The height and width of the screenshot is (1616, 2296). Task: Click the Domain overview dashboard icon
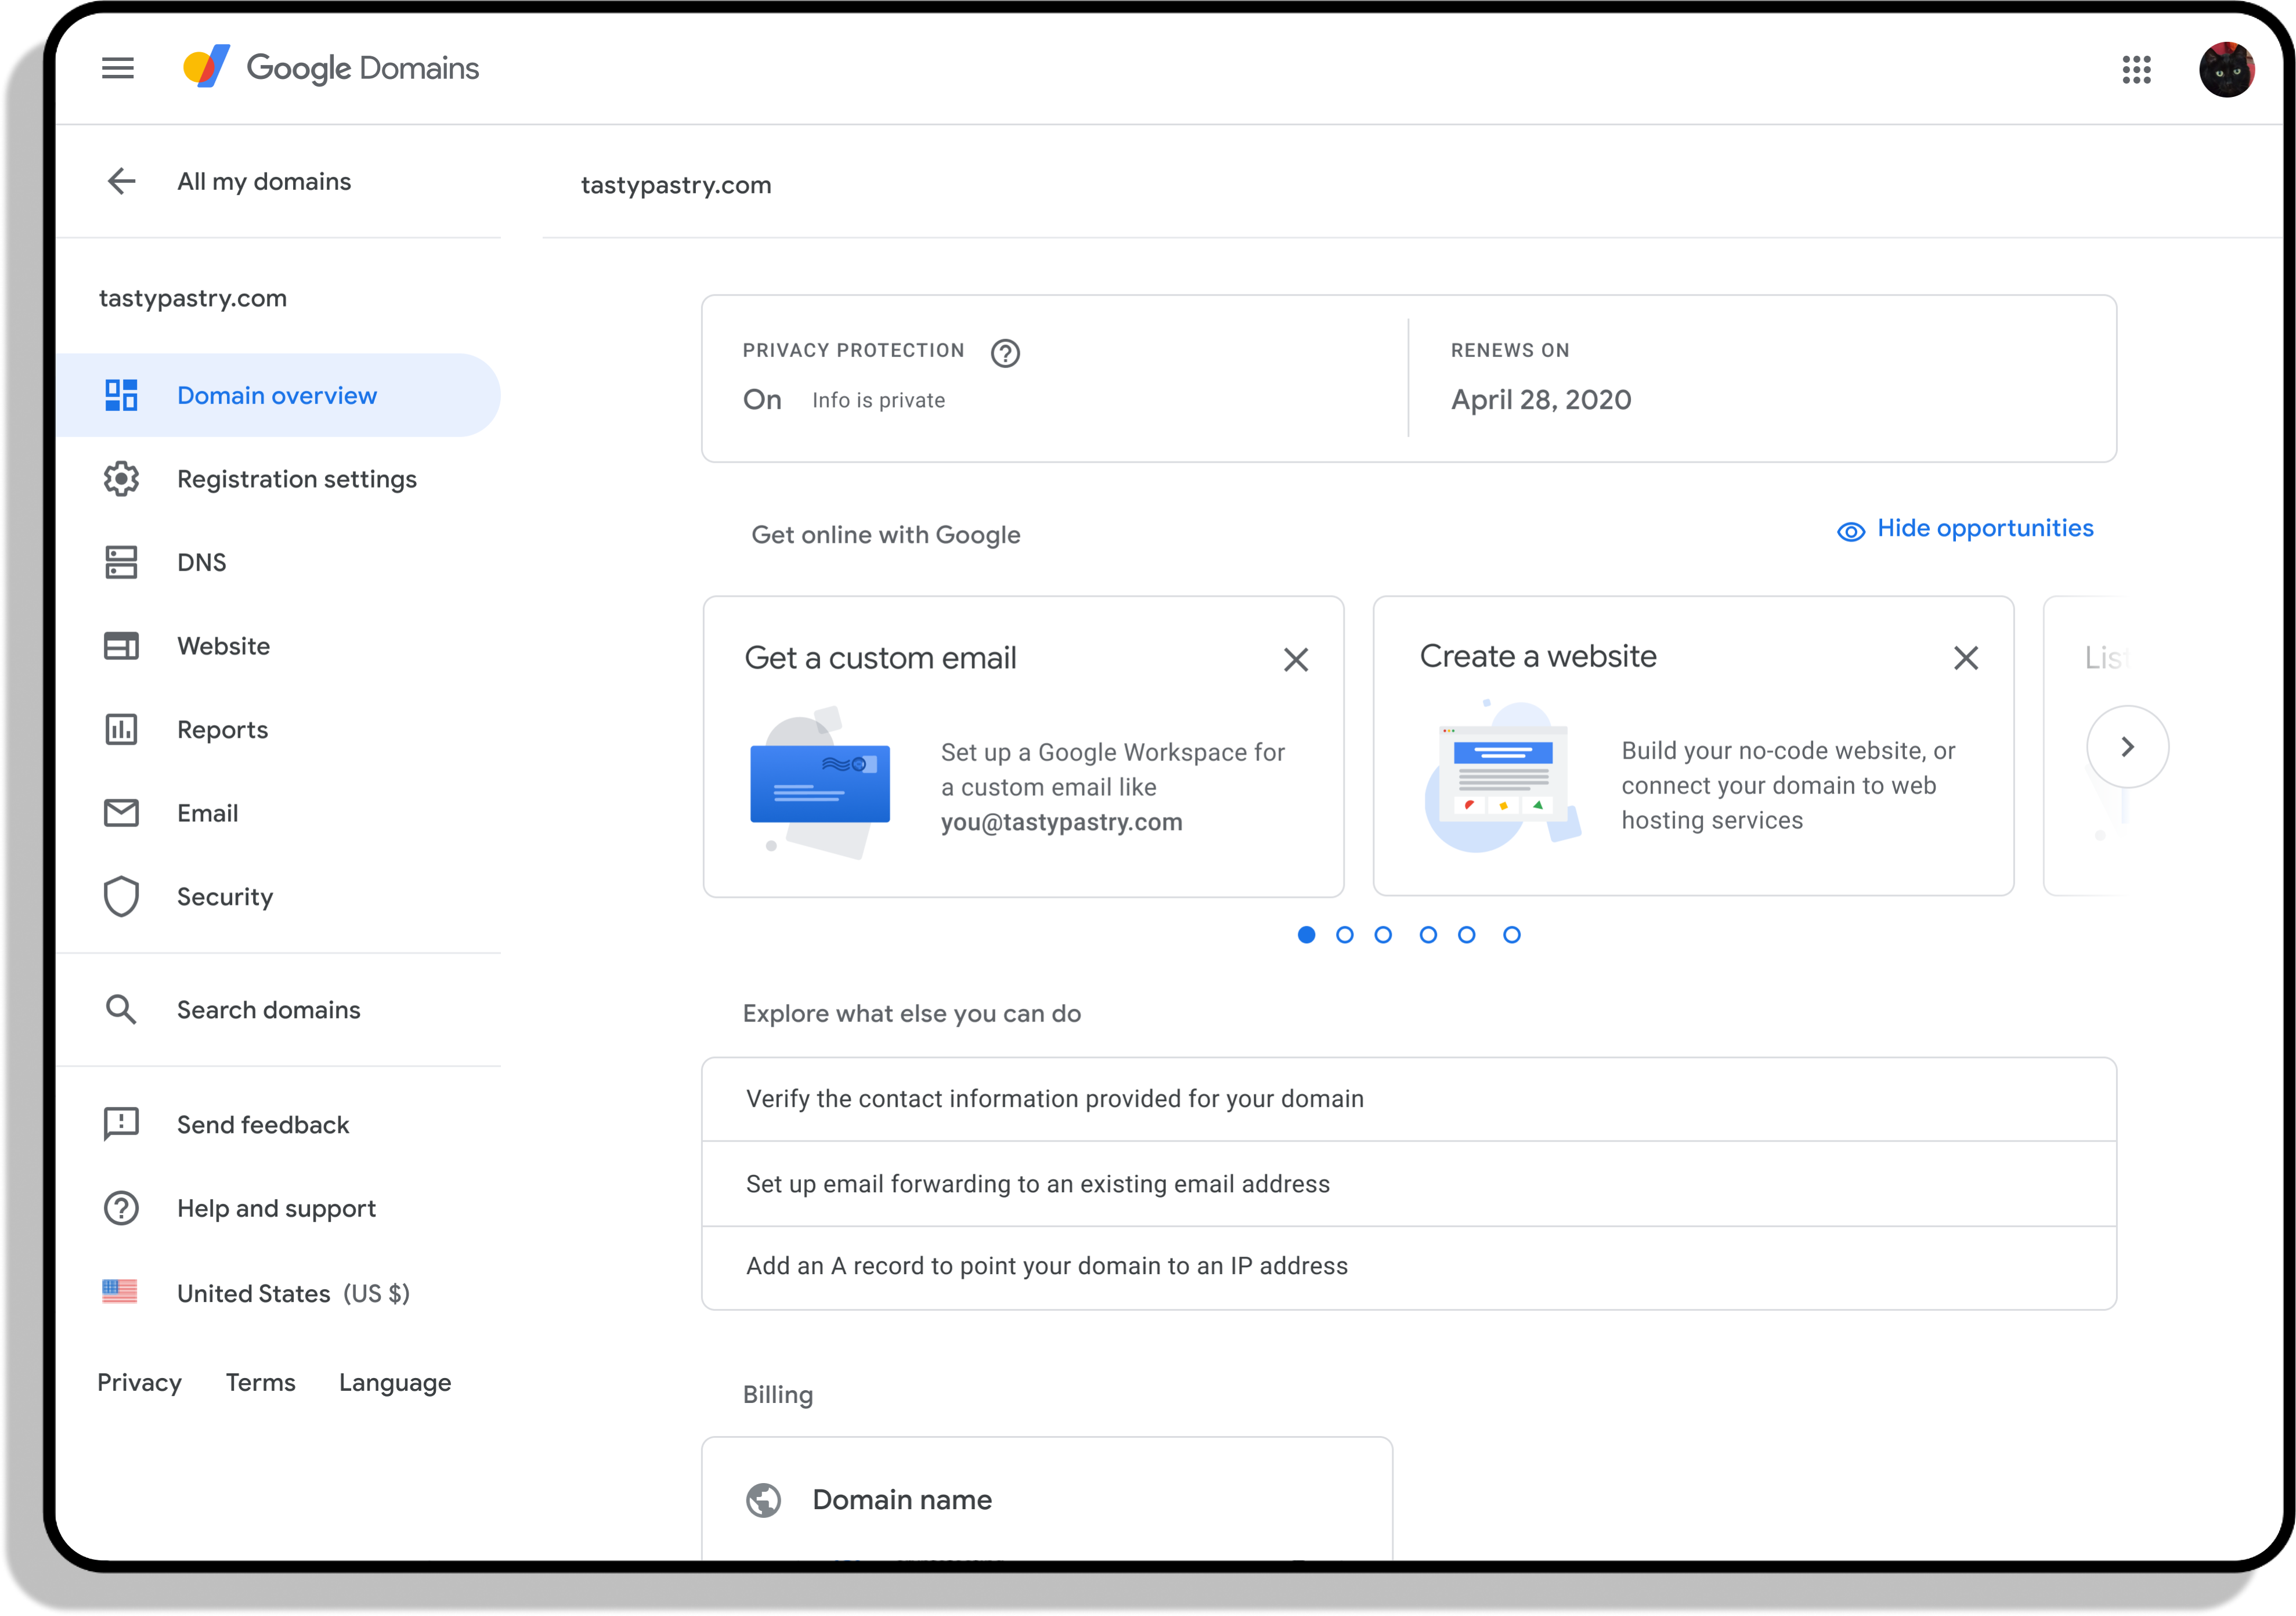click(121, 395)
